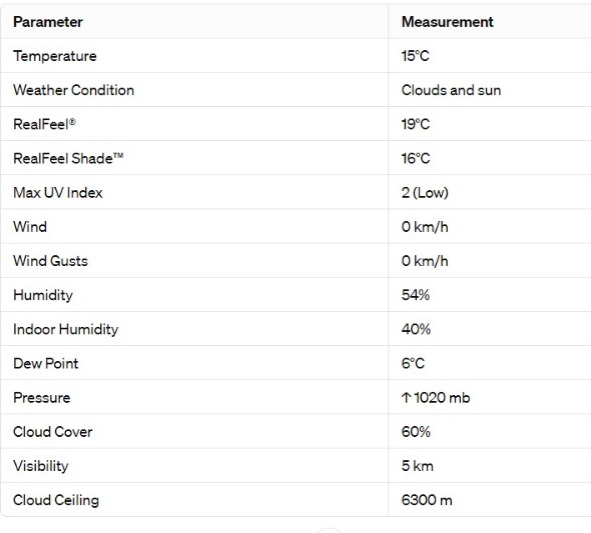Select the RealFeel Shade 16°C value

416,158
